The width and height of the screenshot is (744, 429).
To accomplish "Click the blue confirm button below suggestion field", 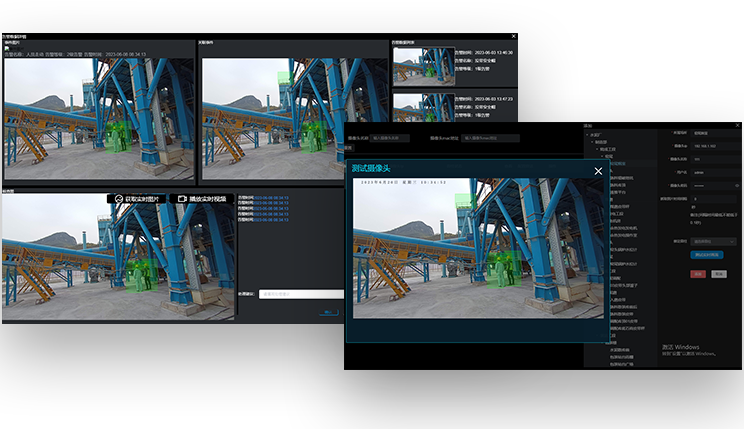I will pos(328,312).
